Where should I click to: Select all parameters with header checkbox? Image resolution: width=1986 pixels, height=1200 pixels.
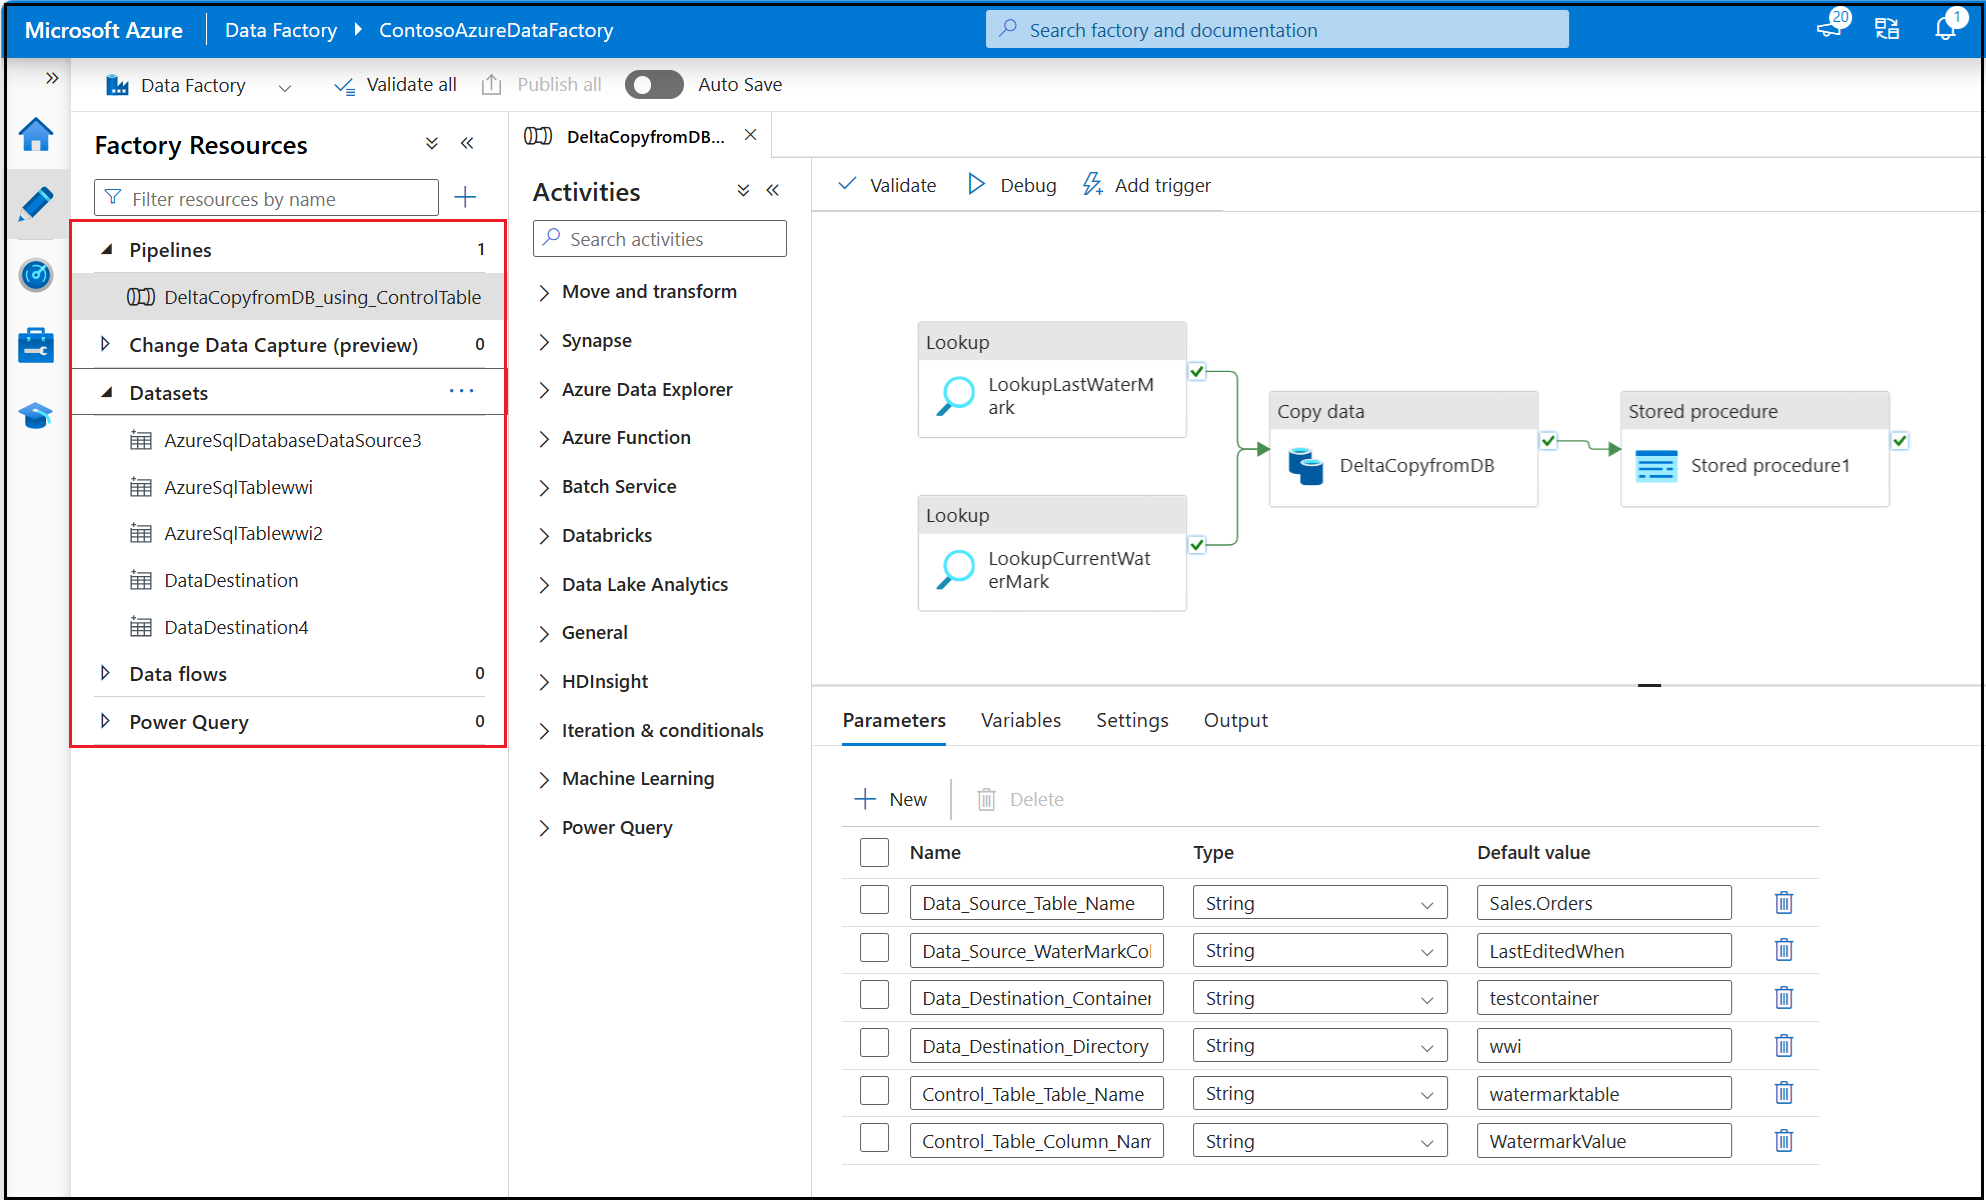[874, 852]
